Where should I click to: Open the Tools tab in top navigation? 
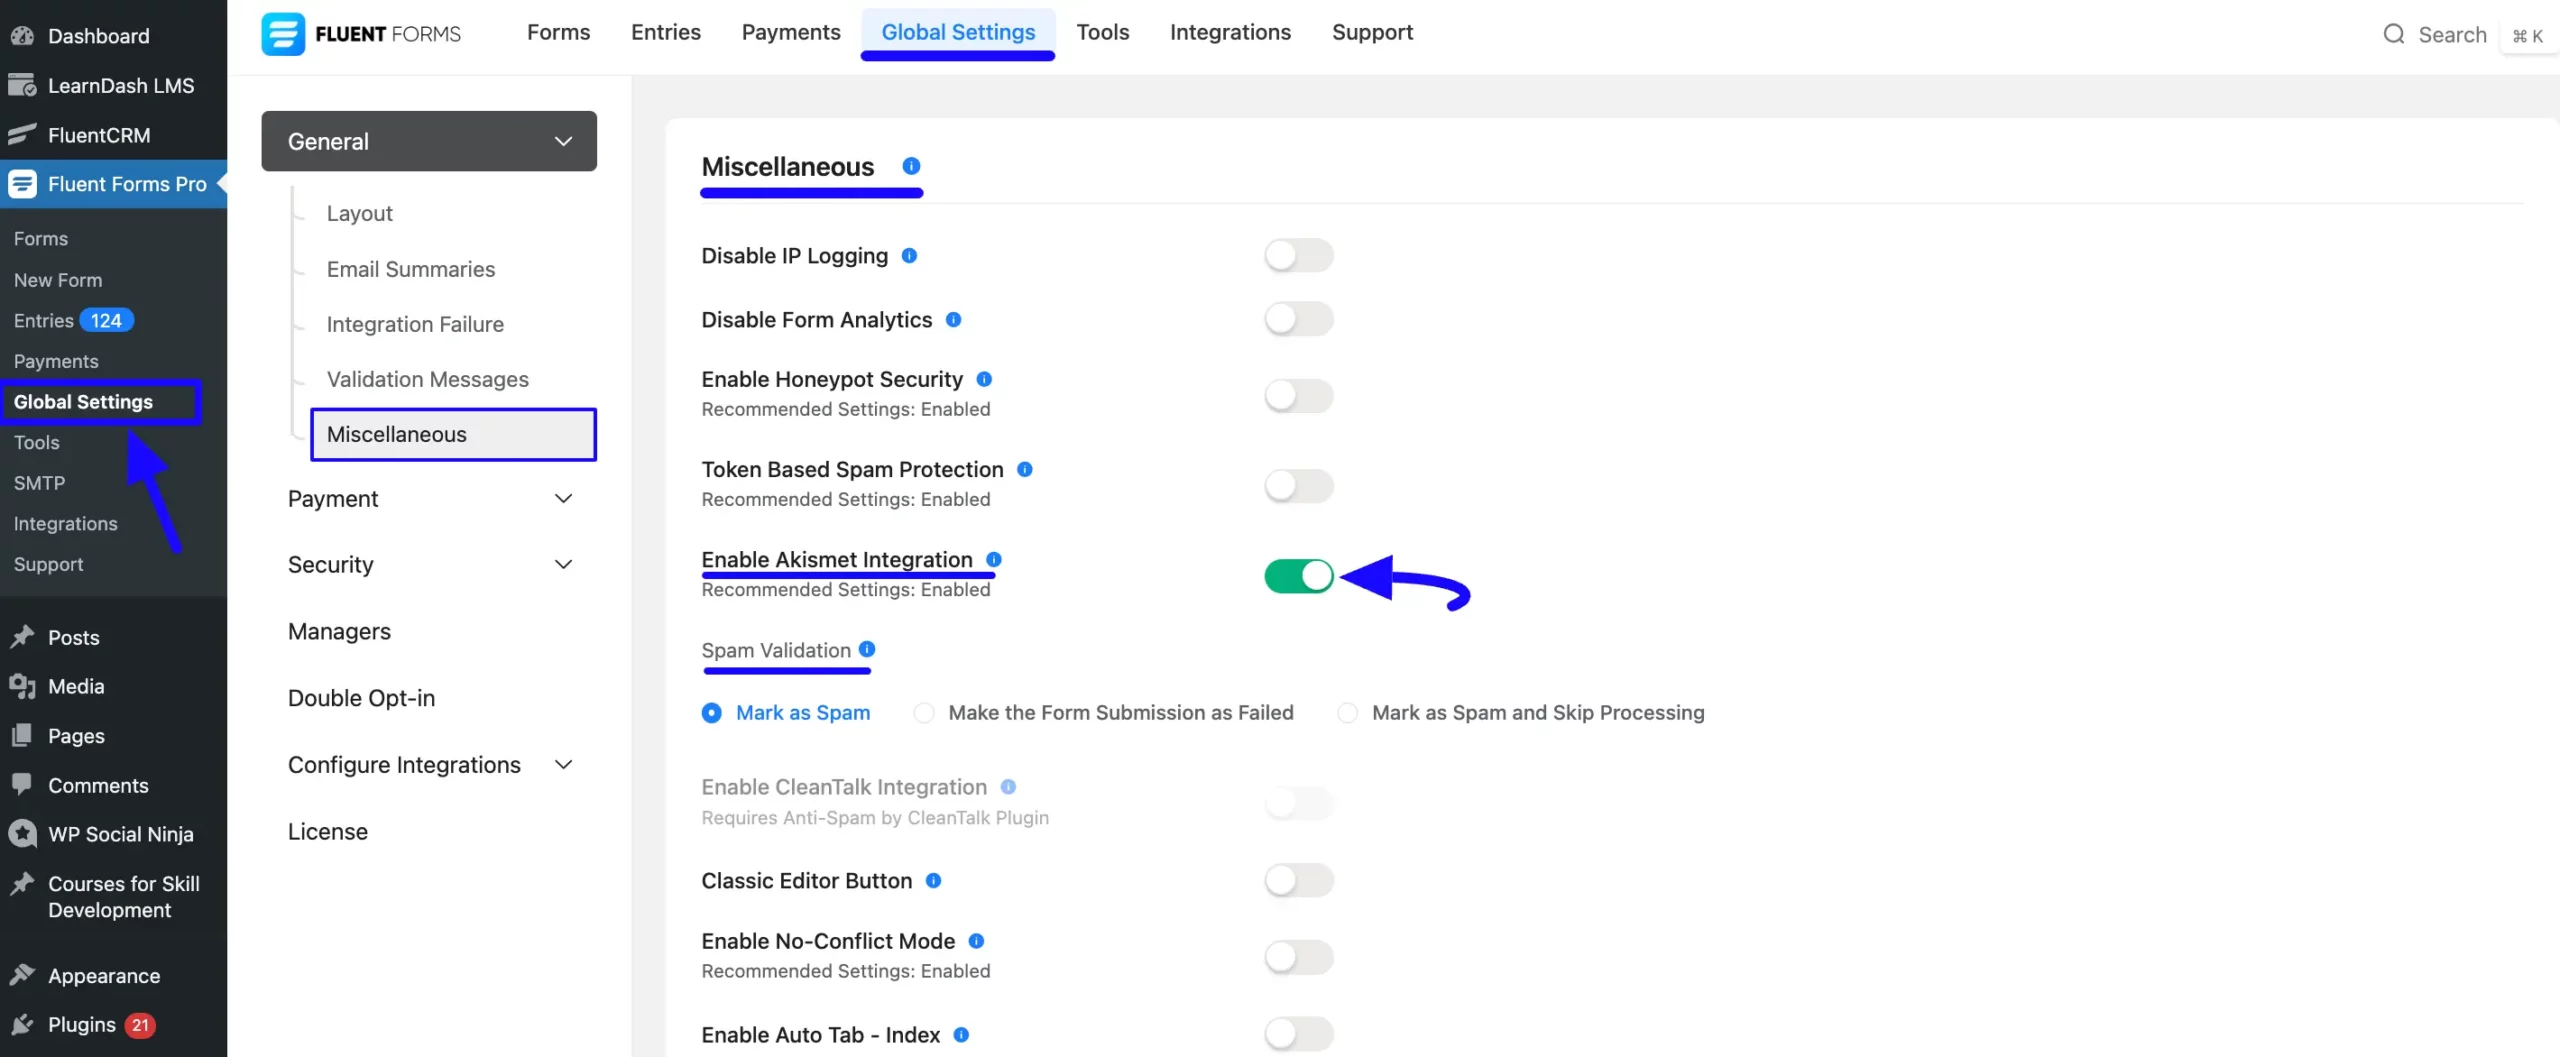(1102, 32)
